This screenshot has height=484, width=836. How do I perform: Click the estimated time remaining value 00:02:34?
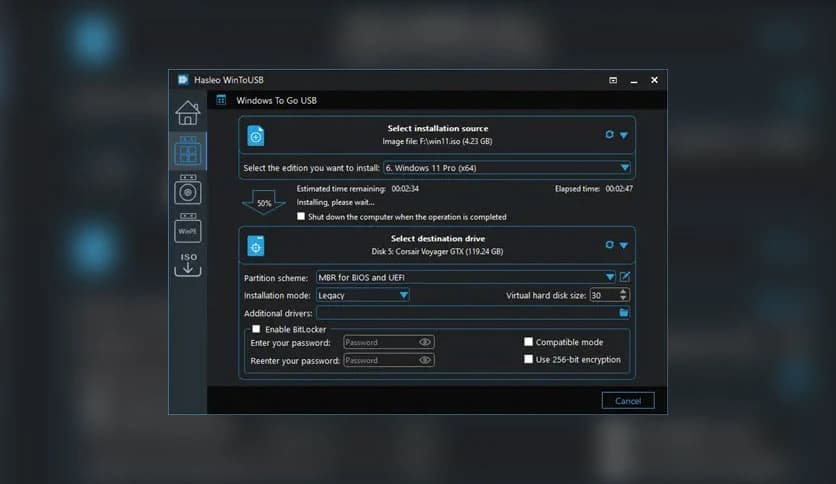(405, 189)
